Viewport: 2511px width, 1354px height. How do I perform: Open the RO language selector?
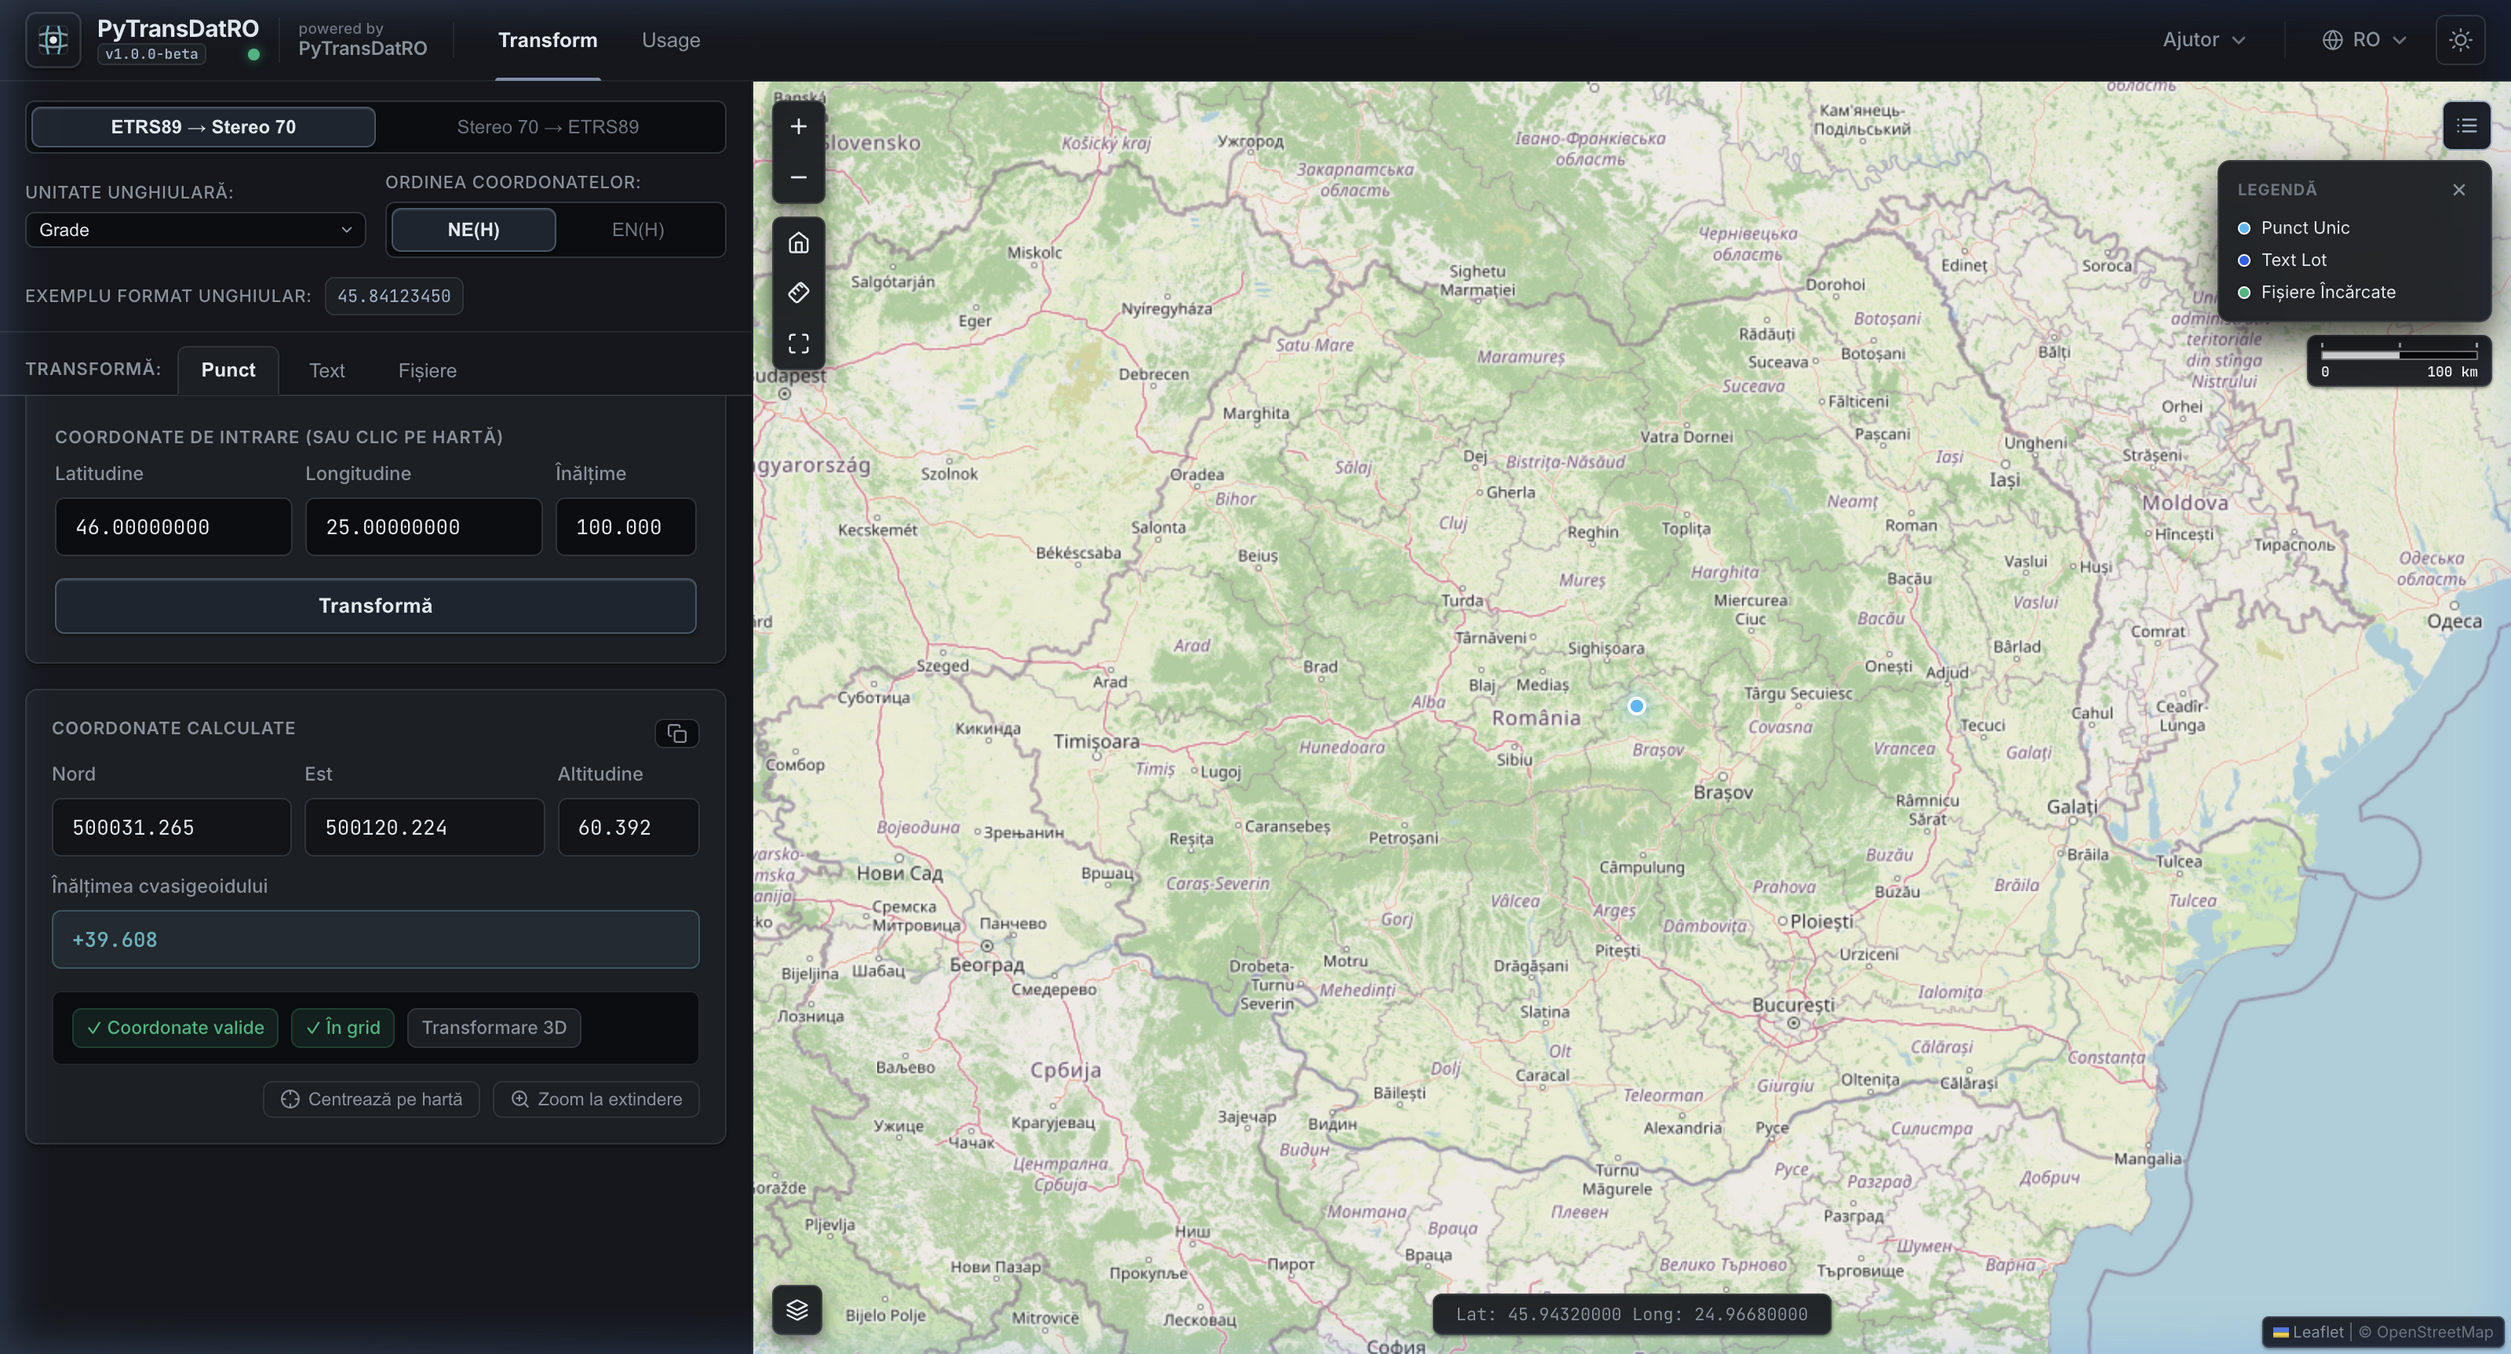(2364, 40)
